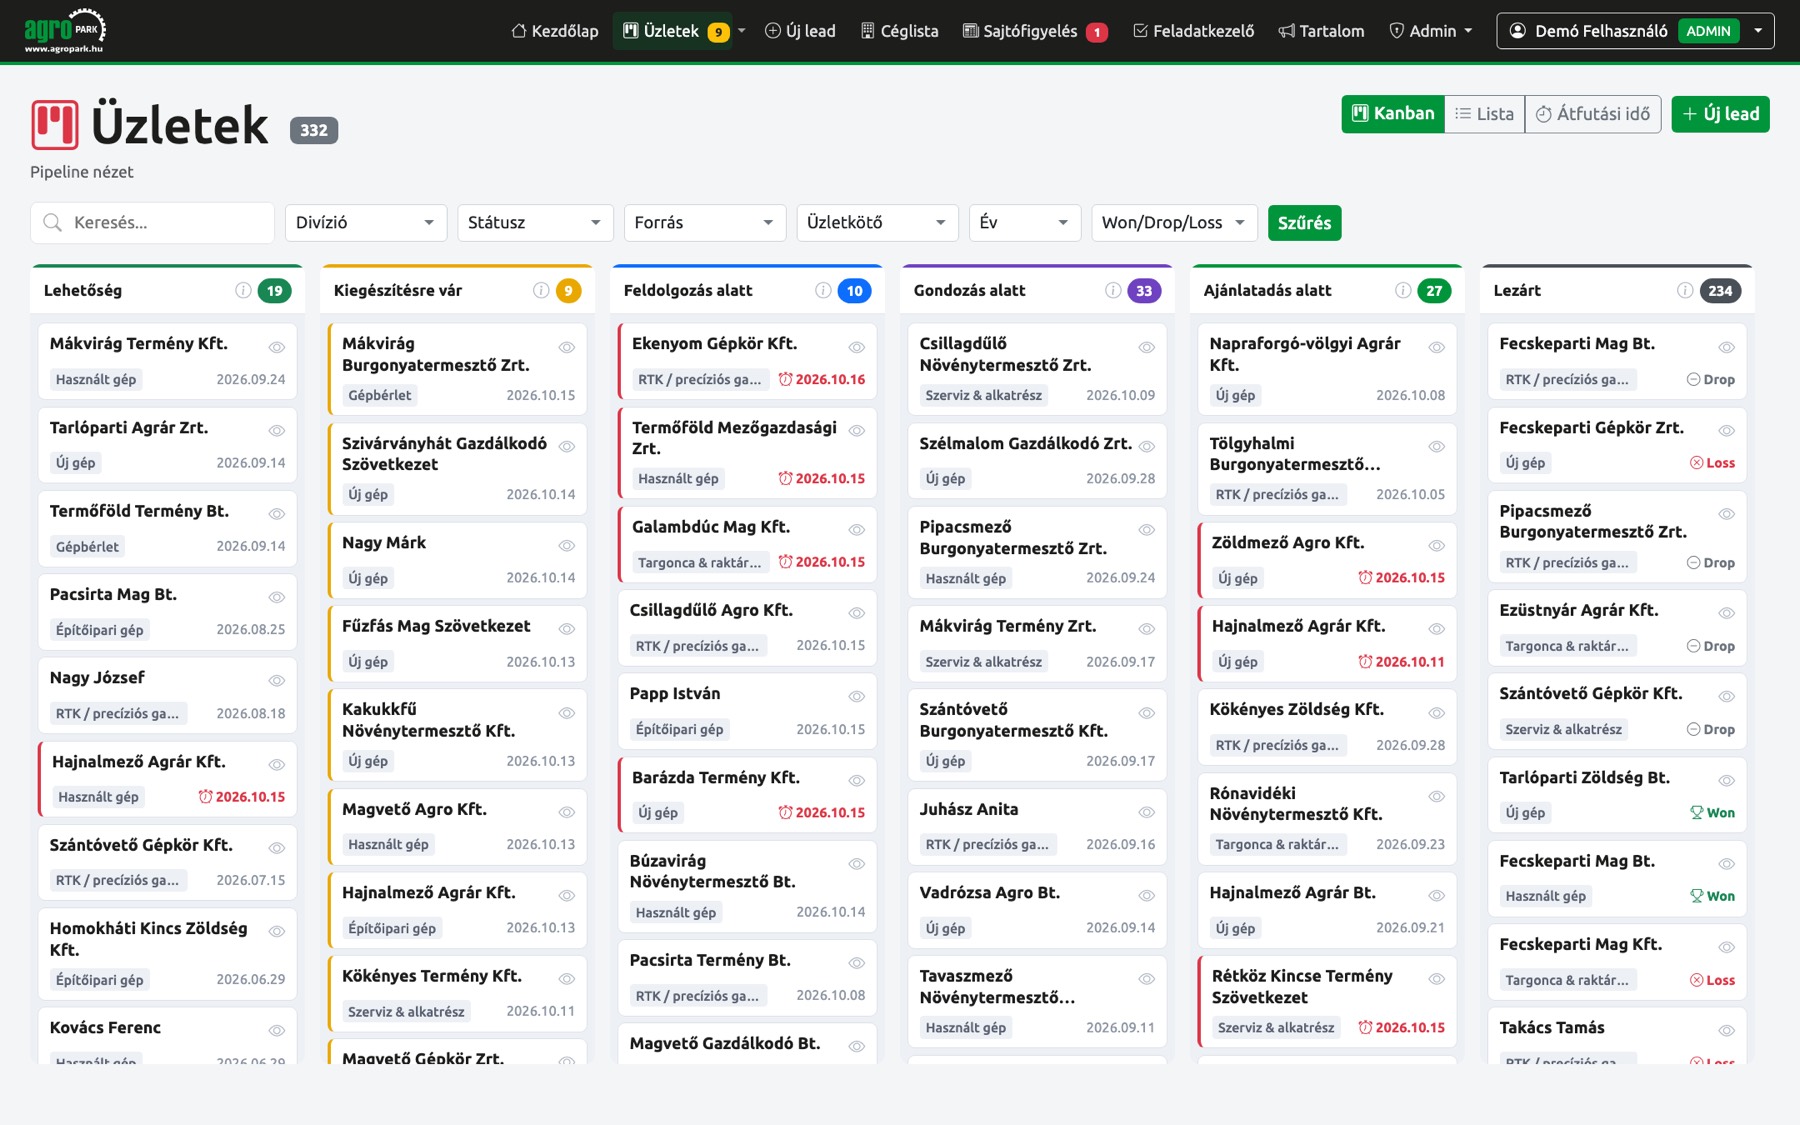Click the Üzletek 332 count badge

tap(314, 130)
